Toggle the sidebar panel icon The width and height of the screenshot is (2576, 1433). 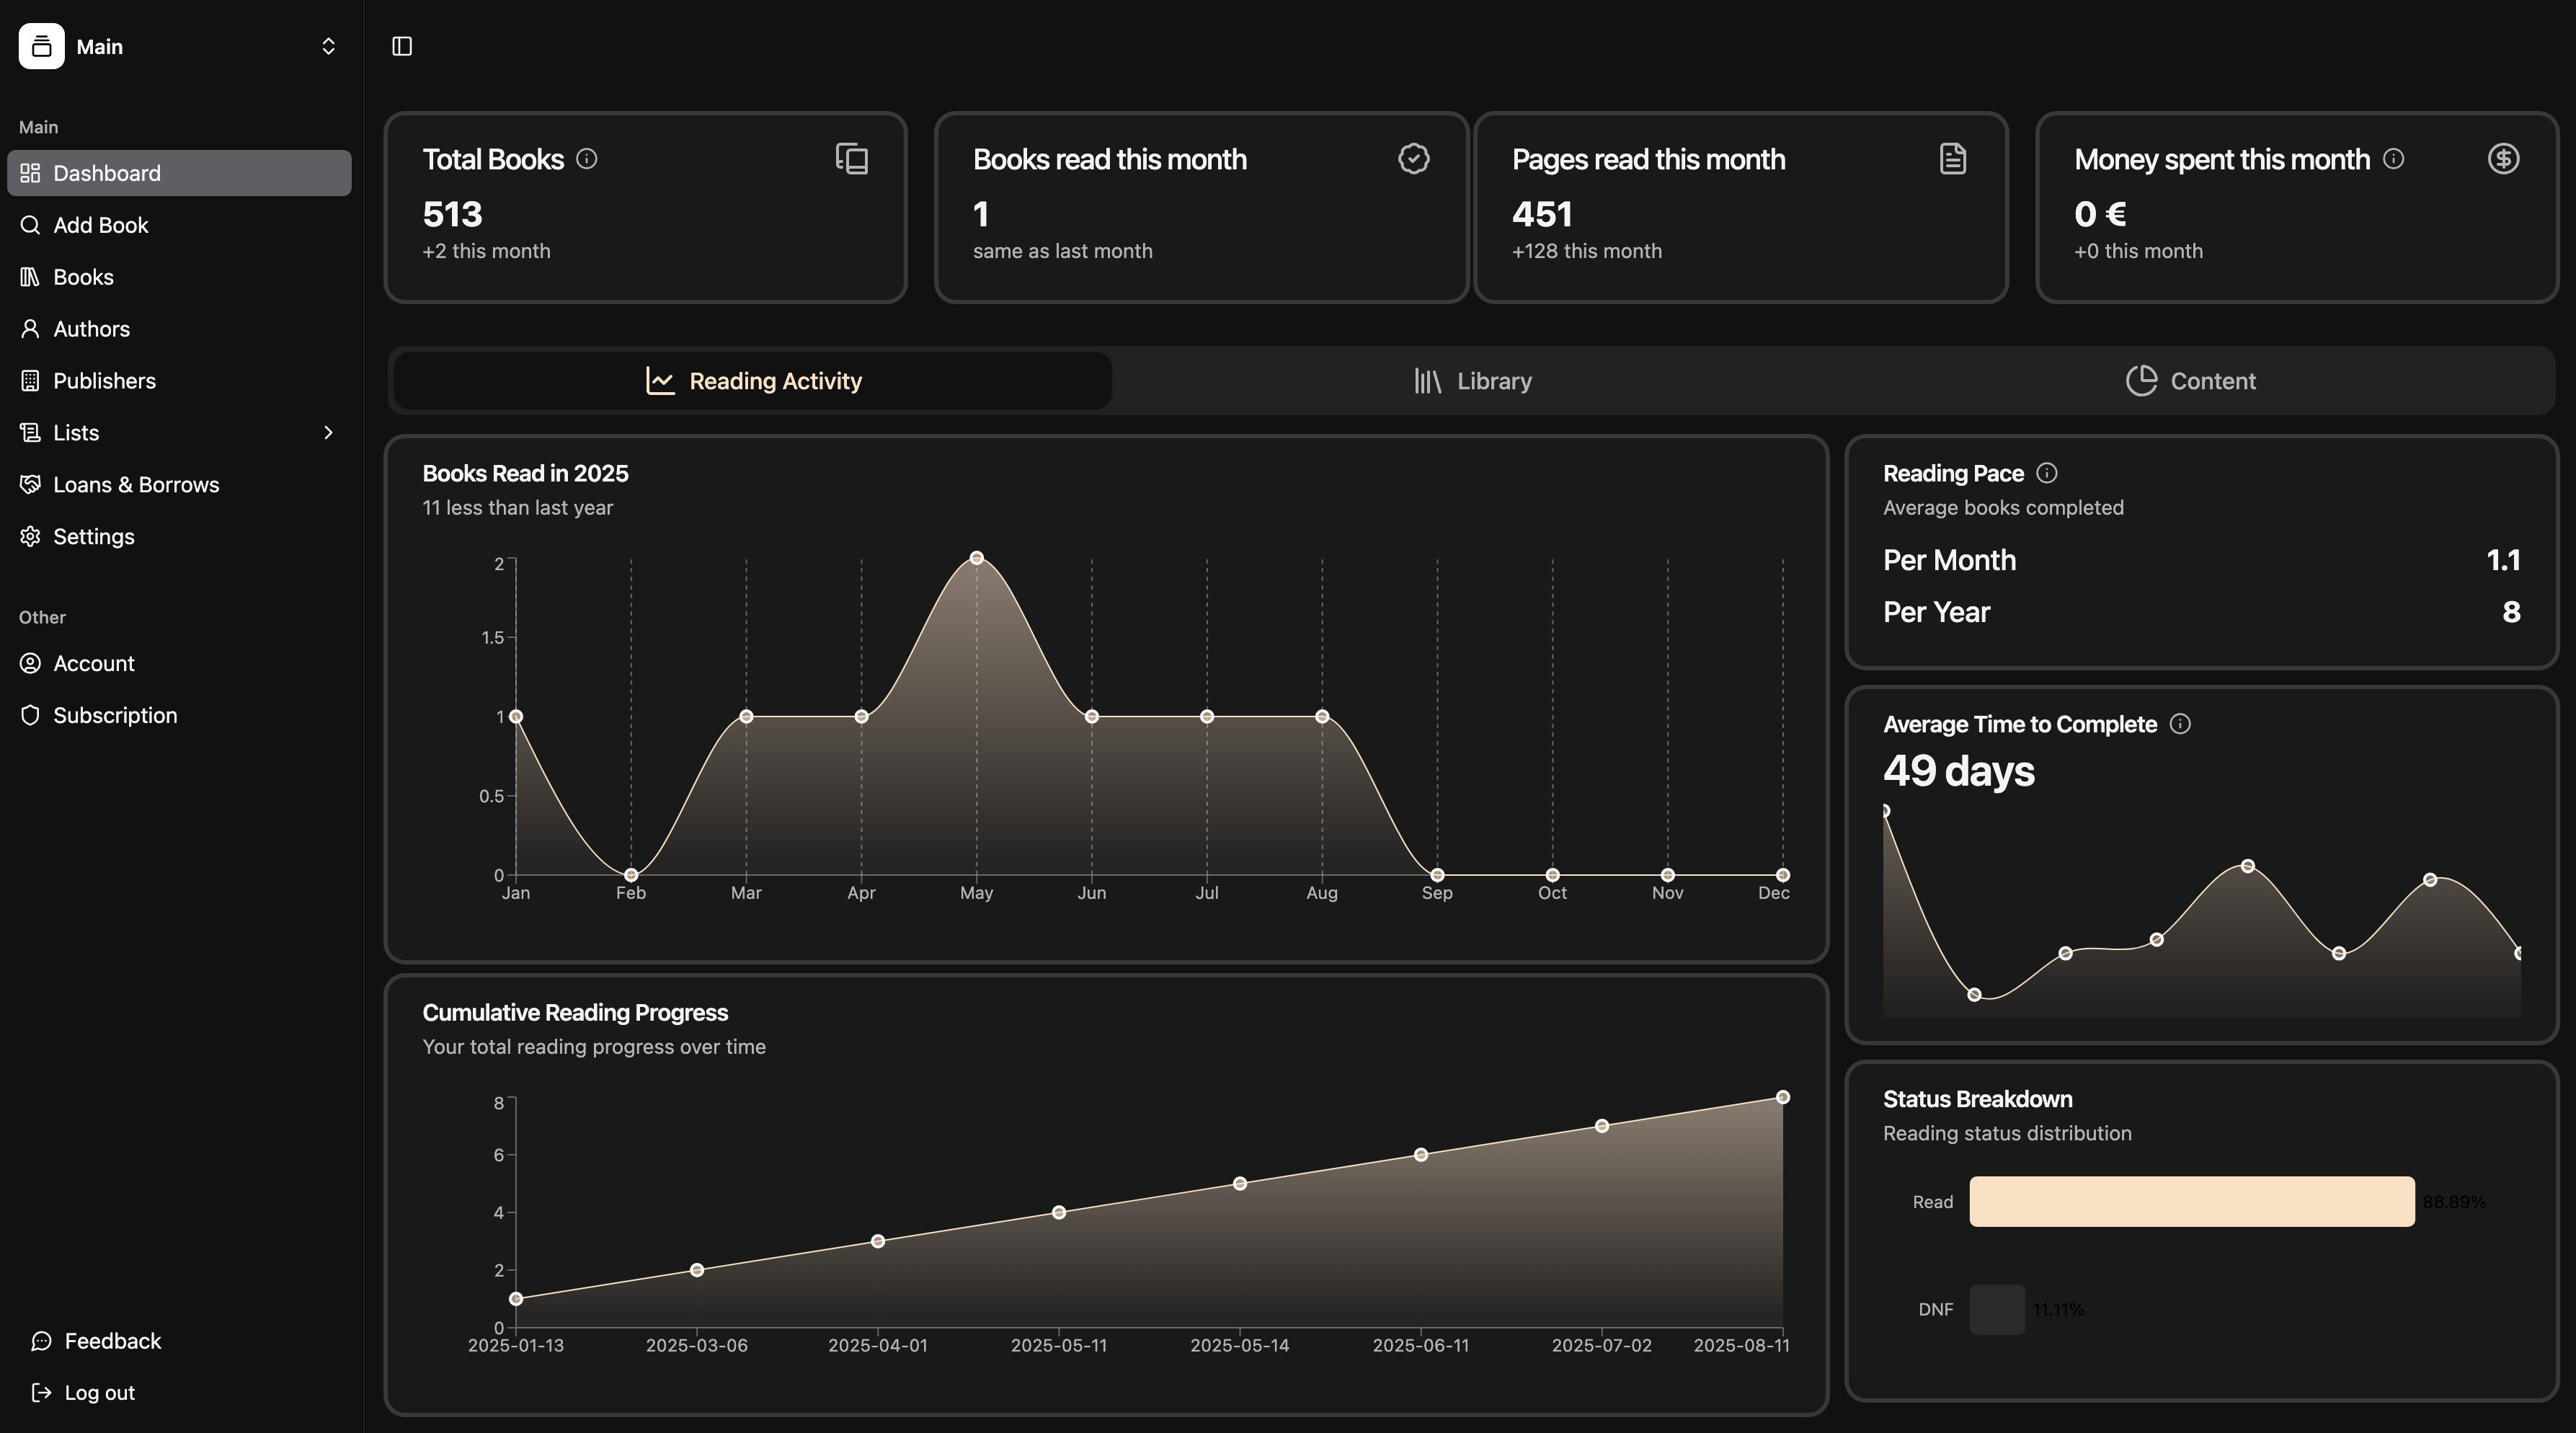(x=402, y=46)
